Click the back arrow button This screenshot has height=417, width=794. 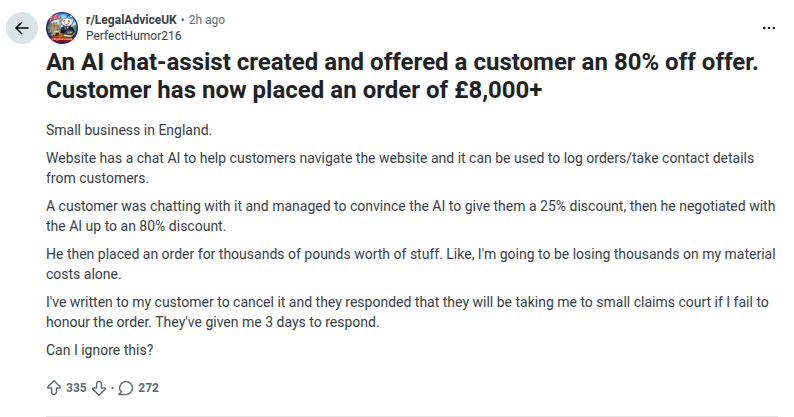click(x=20, y=28)
